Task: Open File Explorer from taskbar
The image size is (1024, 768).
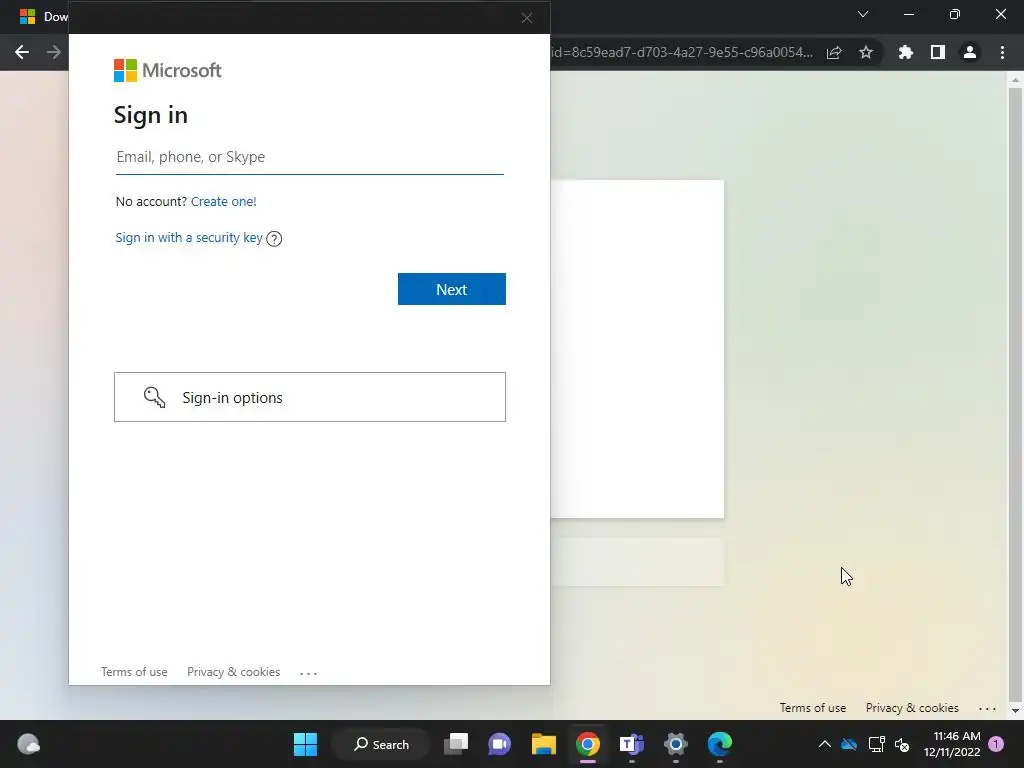Action: coord(543,744)
